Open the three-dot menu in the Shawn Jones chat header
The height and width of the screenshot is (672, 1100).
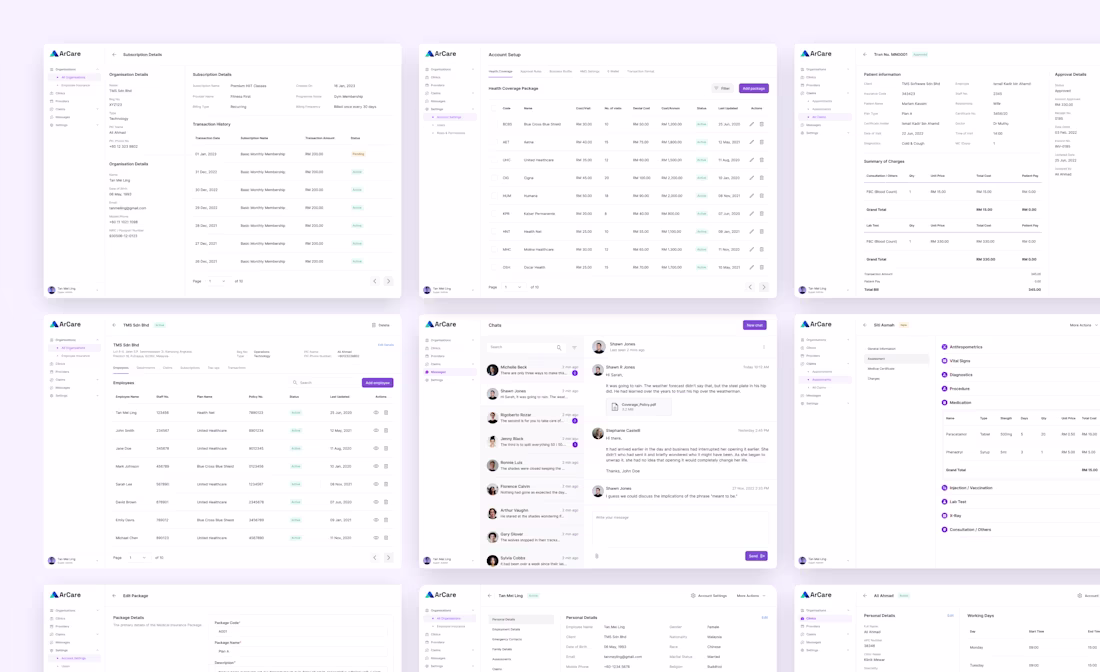[764, 347]
